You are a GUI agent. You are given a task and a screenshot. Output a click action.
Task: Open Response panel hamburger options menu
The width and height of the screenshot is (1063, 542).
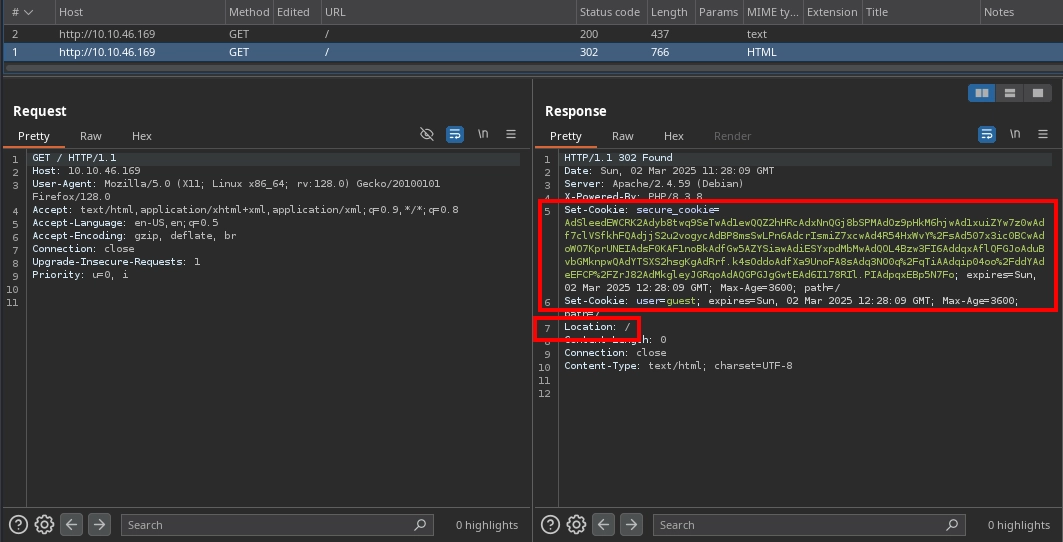pyautogui.click(x=1043, y=134)
